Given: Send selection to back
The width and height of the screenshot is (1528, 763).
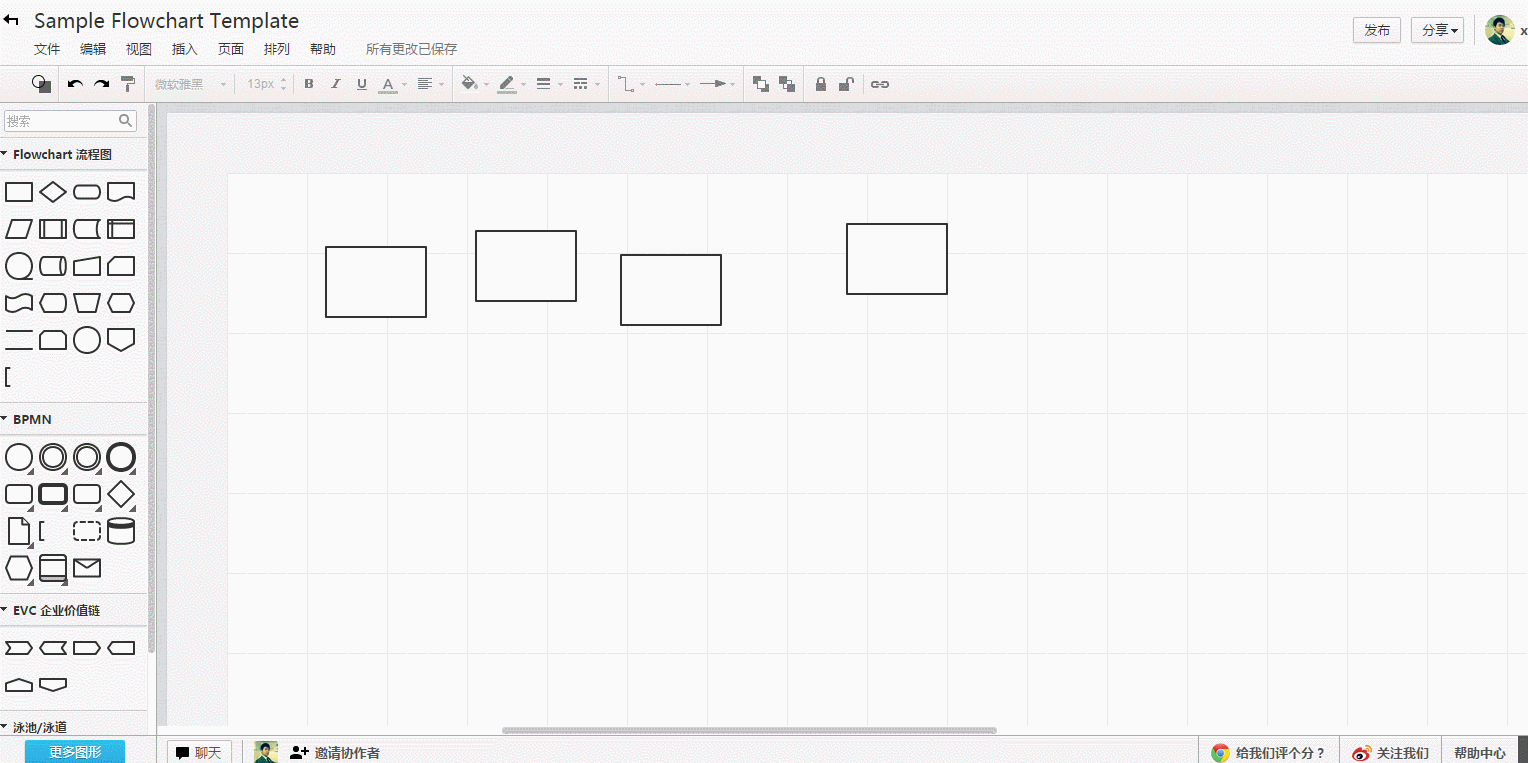Looking at the screenshot, I should point(787,84).
